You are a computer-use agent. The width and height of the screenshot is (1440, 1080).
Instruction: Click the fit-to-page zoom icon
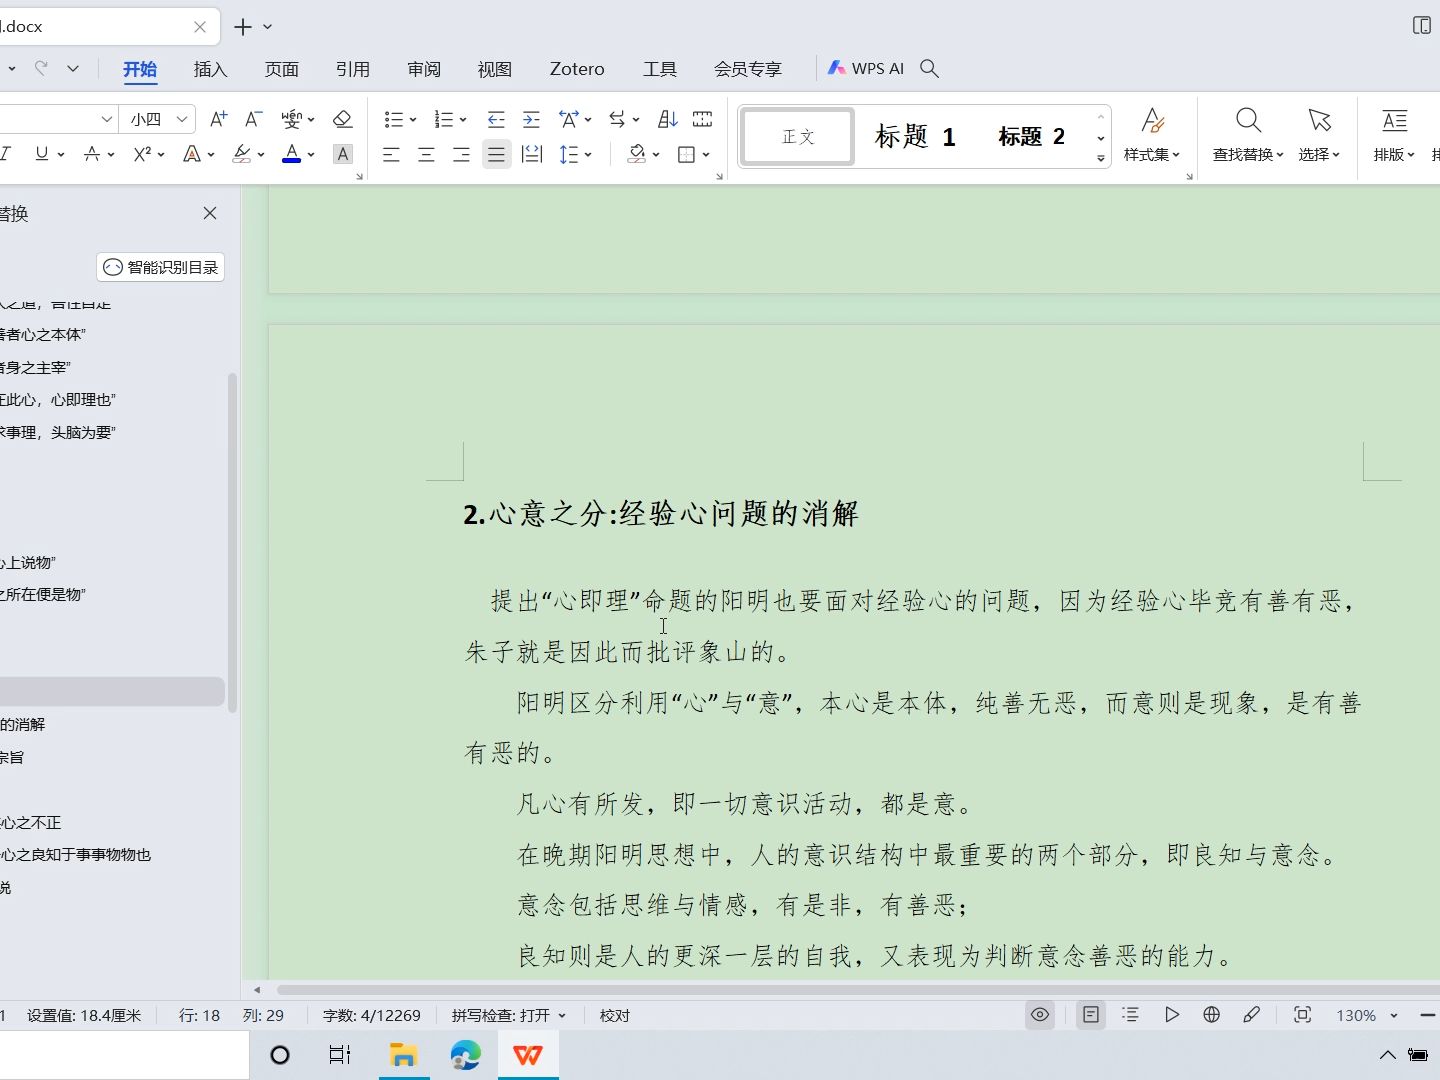click(x=1302, y=1015)
